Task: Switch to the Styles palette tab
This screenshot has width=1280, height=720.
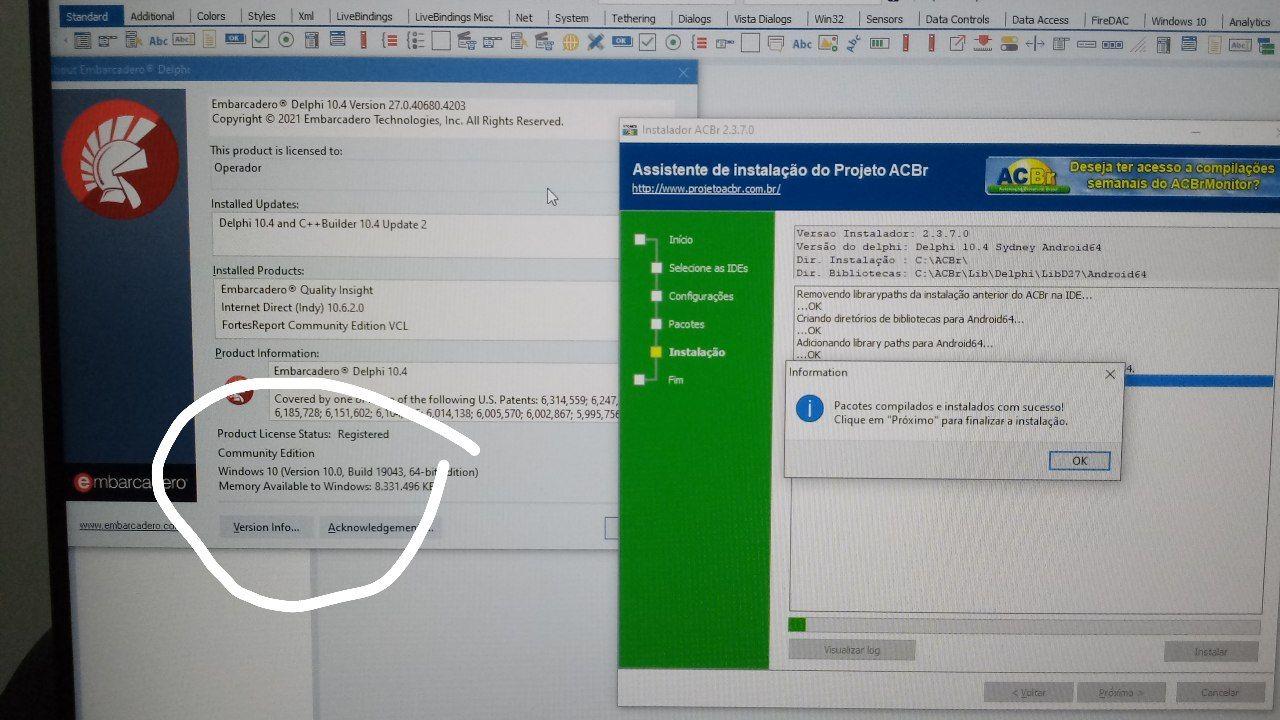Action: [262, 17]
